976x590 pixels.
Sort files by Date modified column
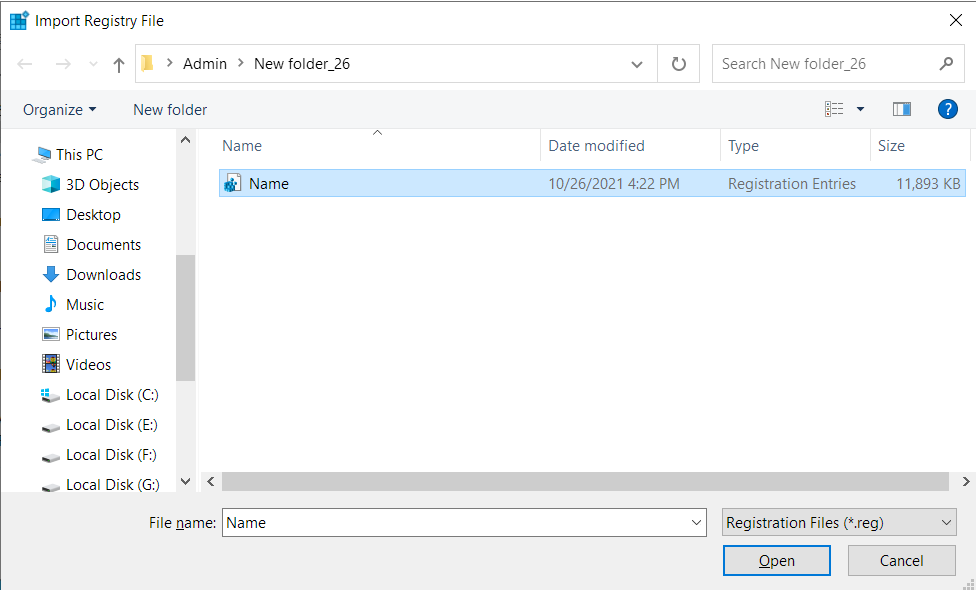[x=593, y=146]
